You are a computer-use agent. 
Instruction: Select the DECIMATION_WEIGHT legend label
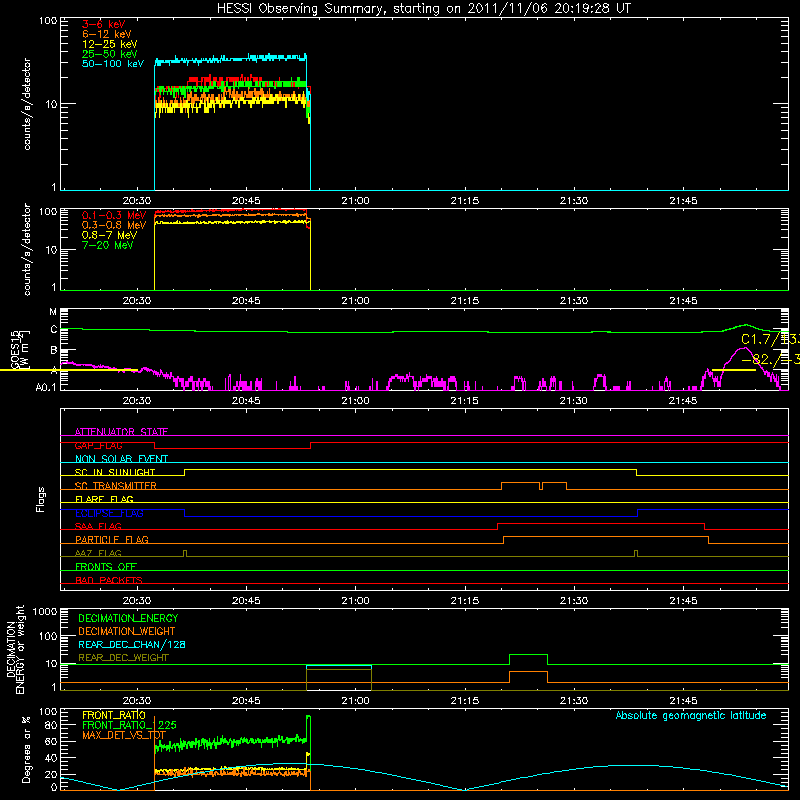click(127, 631)
